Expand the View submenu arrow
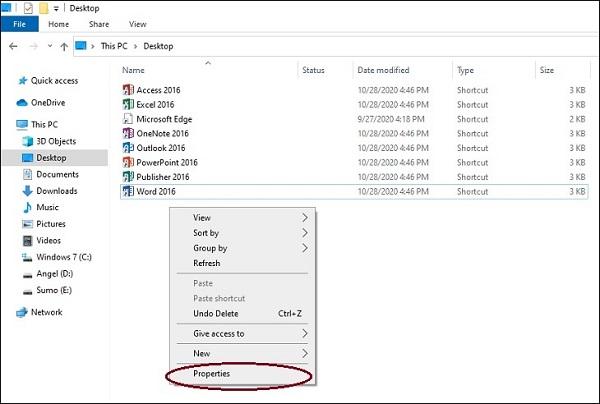This screenshot has height=404, width=600. point(305,218)
